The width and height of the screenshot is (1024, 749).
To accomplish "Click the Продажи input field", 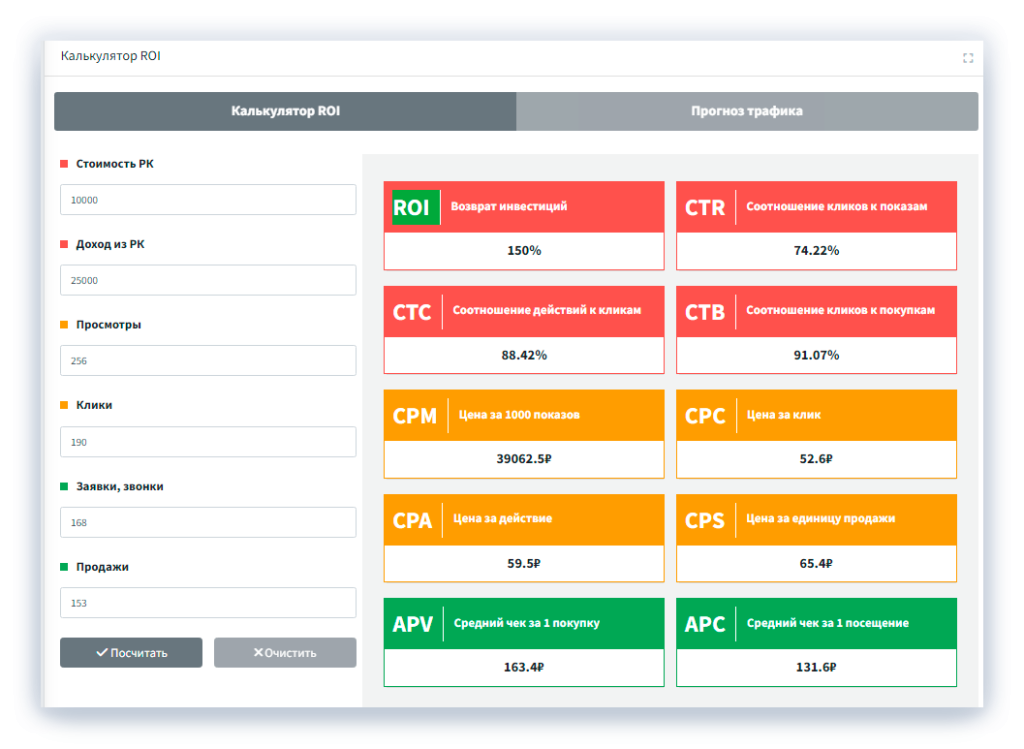I will pyautogui.click(x=208, y=603).
